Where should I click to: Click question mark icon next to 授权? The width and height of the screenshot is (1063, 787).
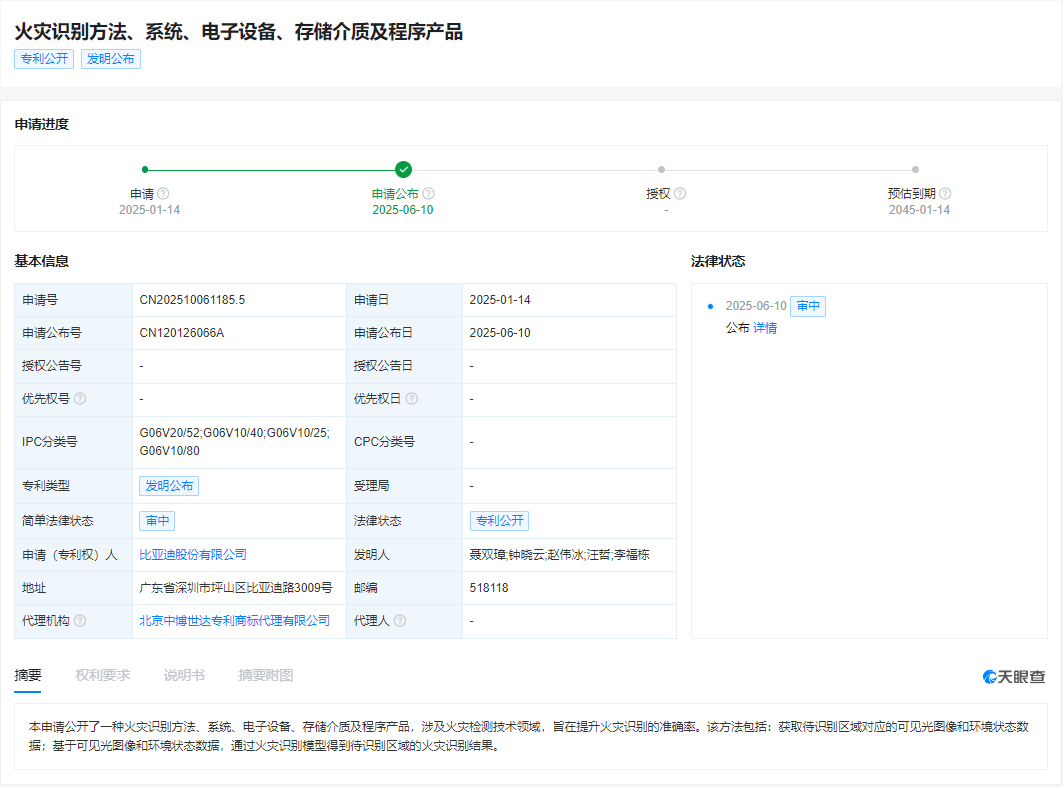680,194
